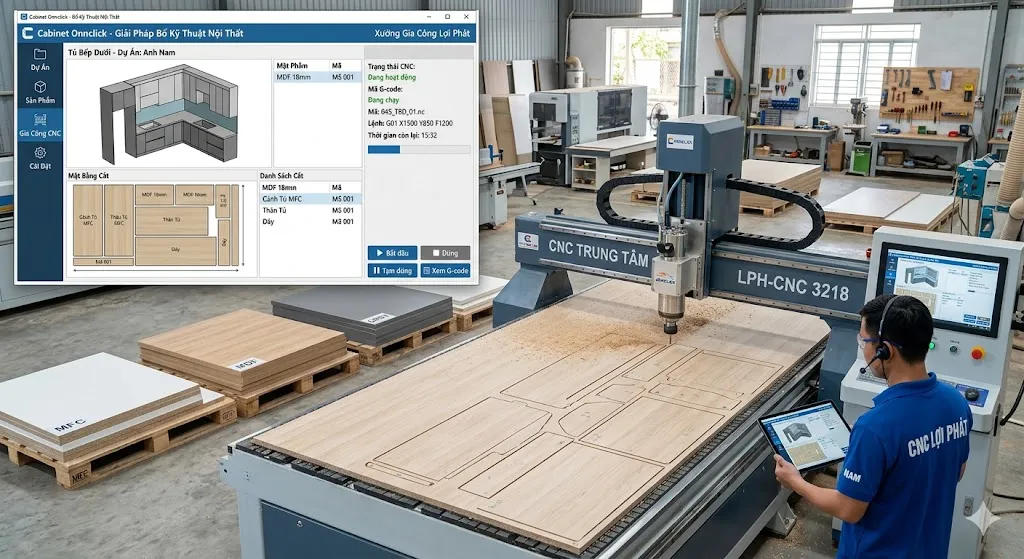Stop the job with the Dừng button
This screenshot has width=1024, height=559.
[x=445, y=253]
